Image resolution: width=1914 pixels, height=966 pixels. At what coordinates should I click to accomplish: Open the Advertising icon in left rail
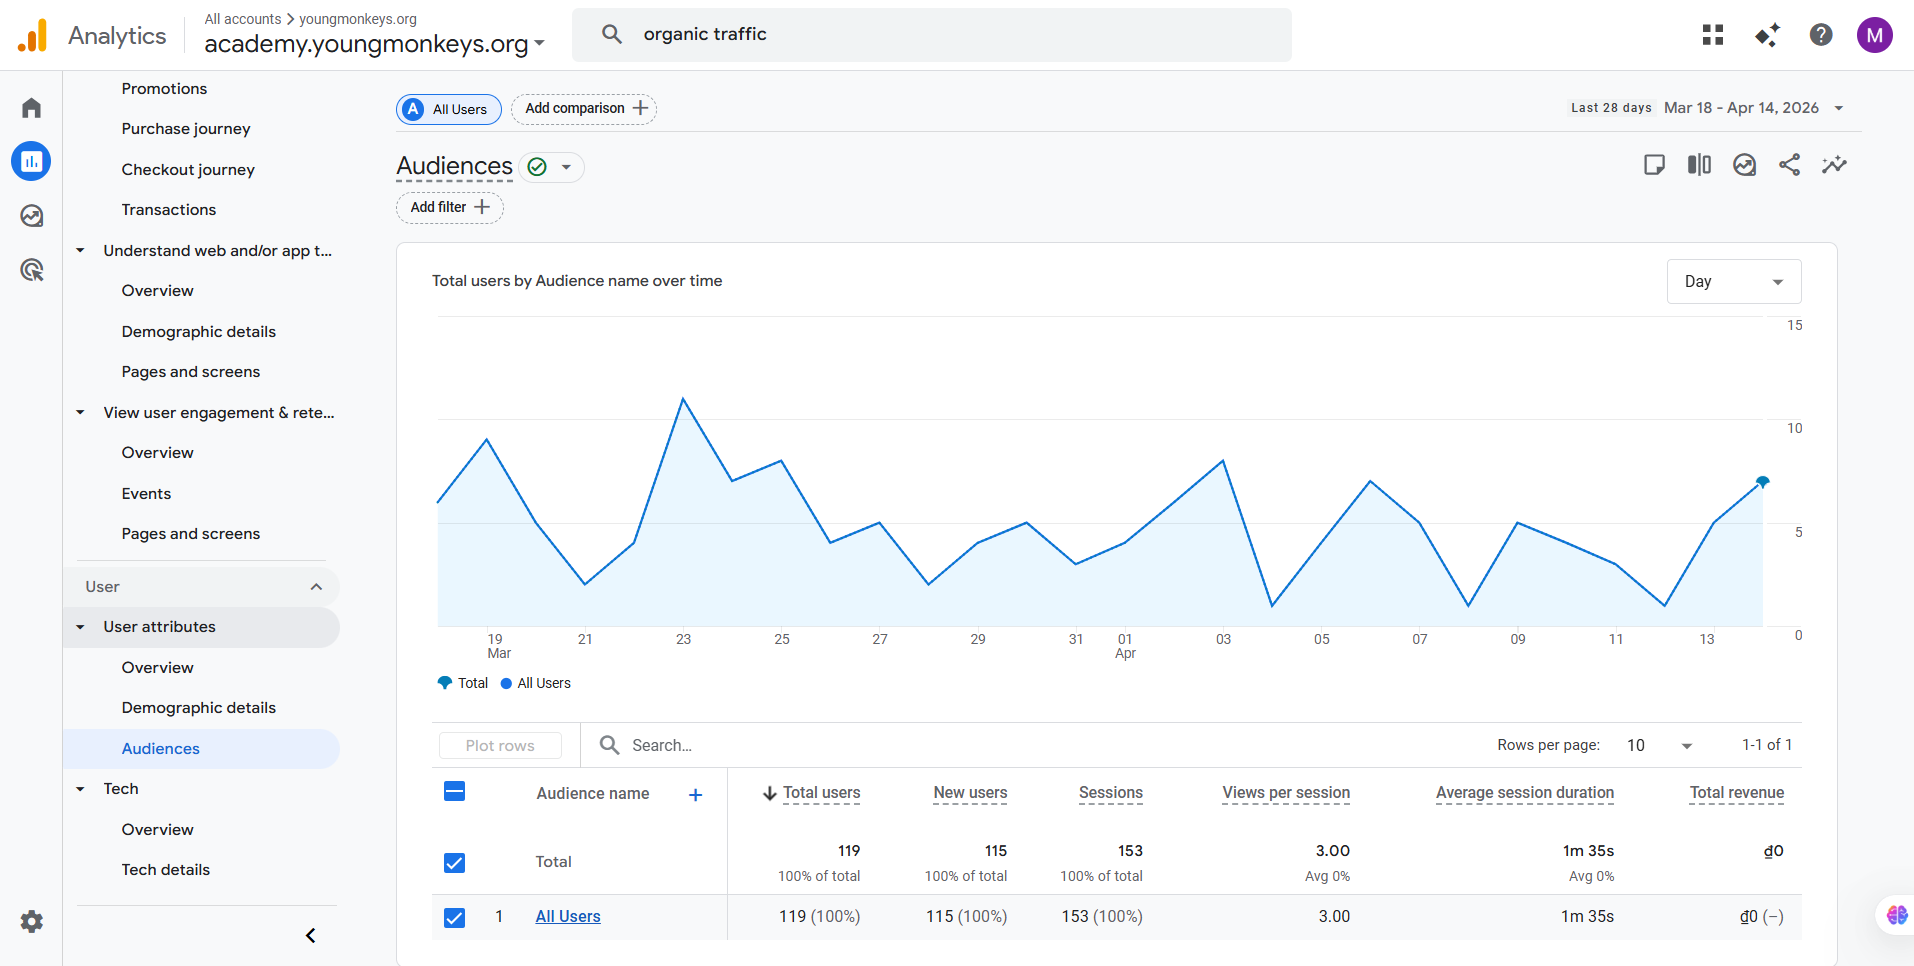pos(31,270)
